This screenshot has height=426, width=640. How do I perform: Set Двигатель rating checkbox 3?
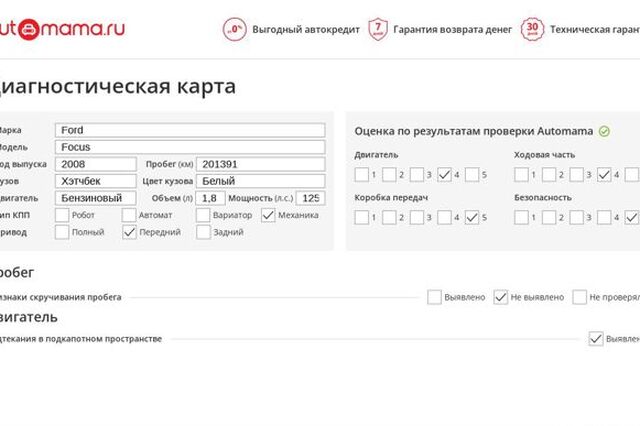click(x=417, y=175)
